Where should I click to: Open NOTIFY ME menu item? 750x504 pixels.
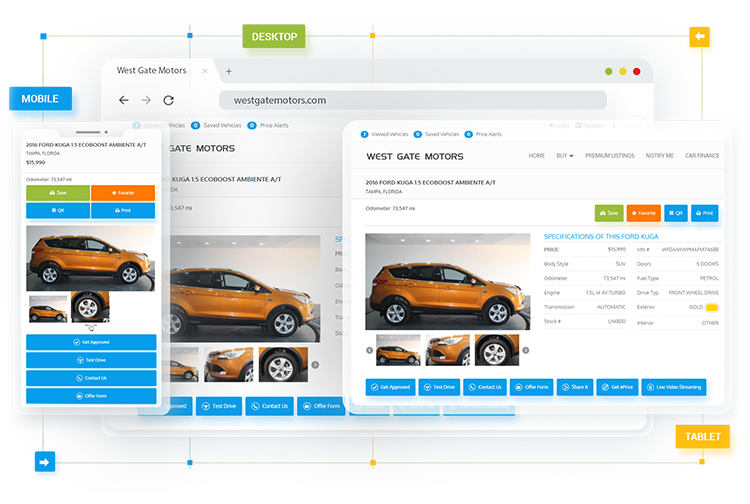tap(660, 156)
